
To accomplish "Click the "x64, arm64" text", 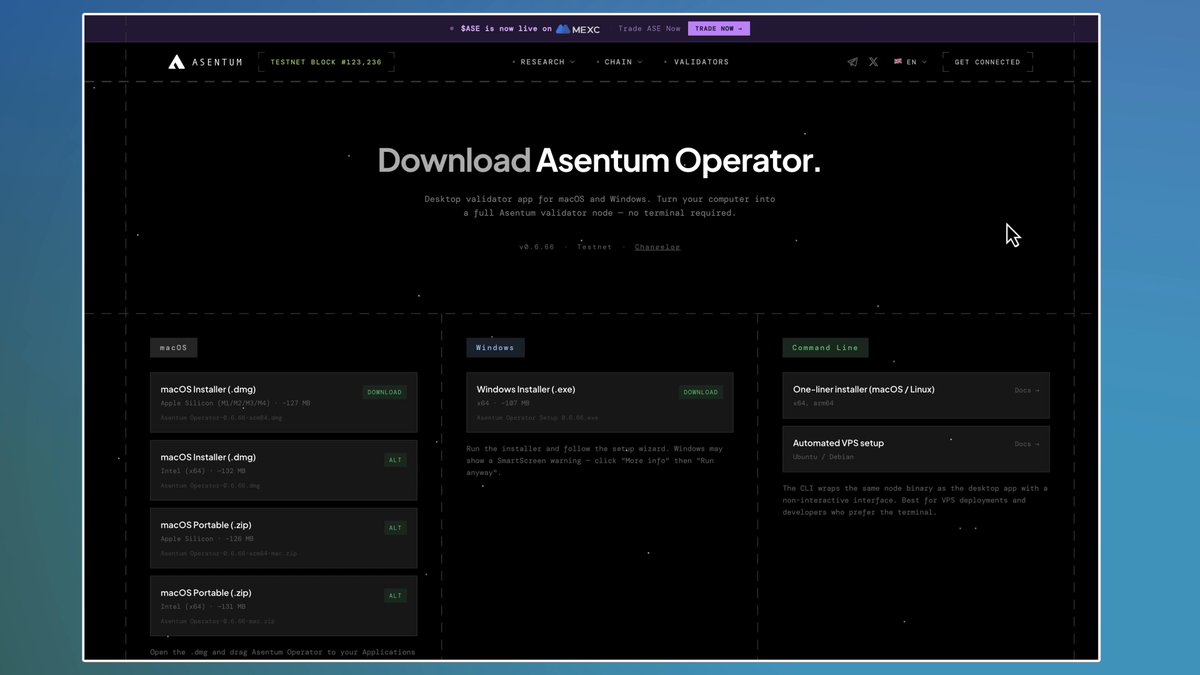I will [x=814, y=403].
